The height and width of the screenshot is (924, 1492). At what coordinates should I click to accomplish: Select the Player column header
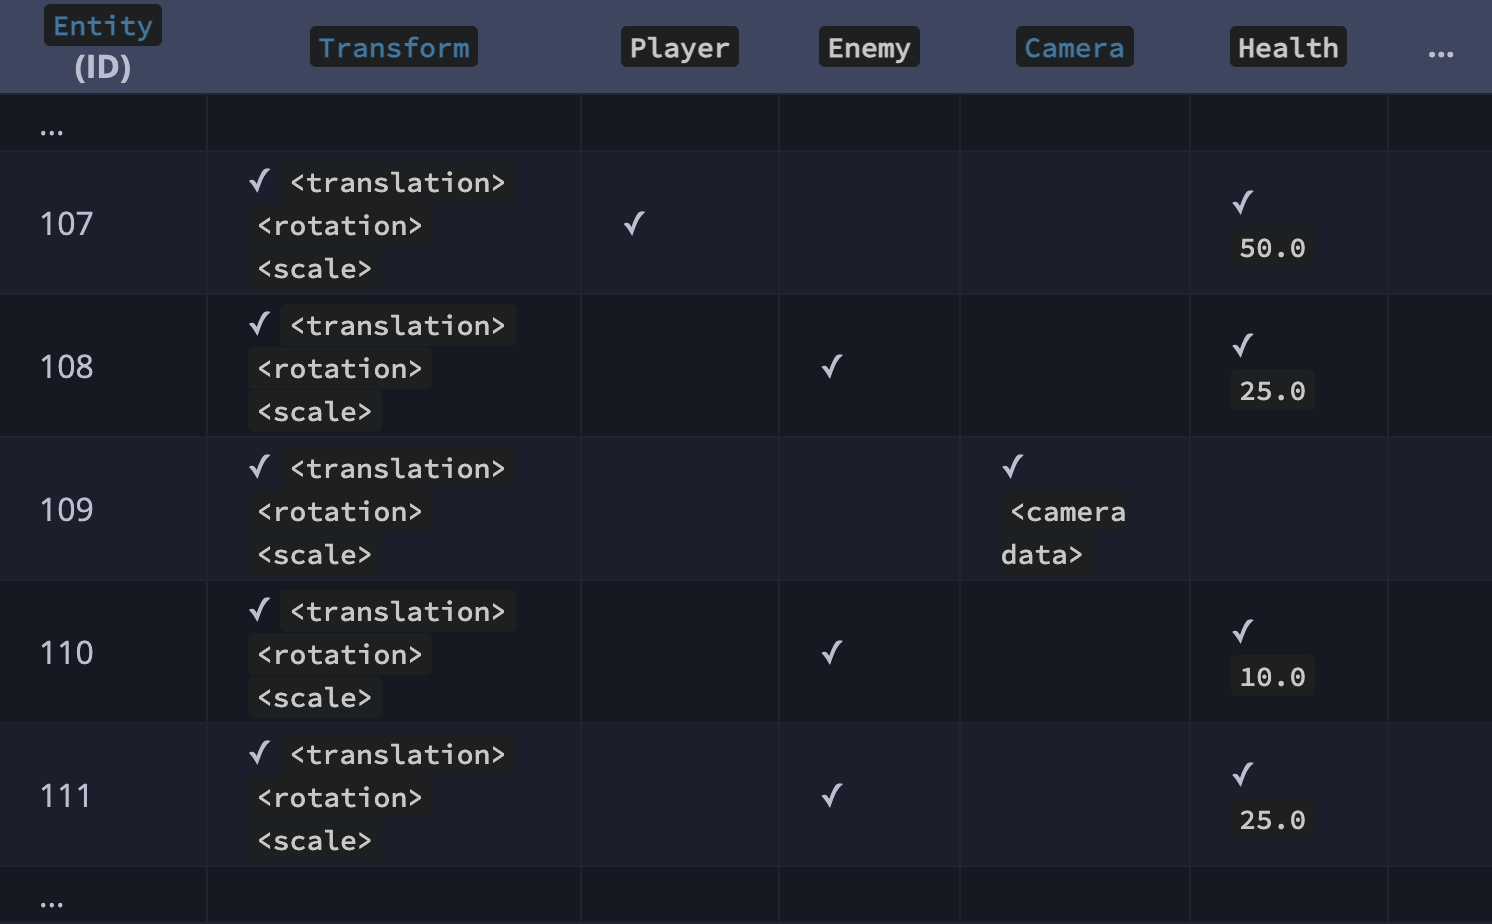[679, 48]
